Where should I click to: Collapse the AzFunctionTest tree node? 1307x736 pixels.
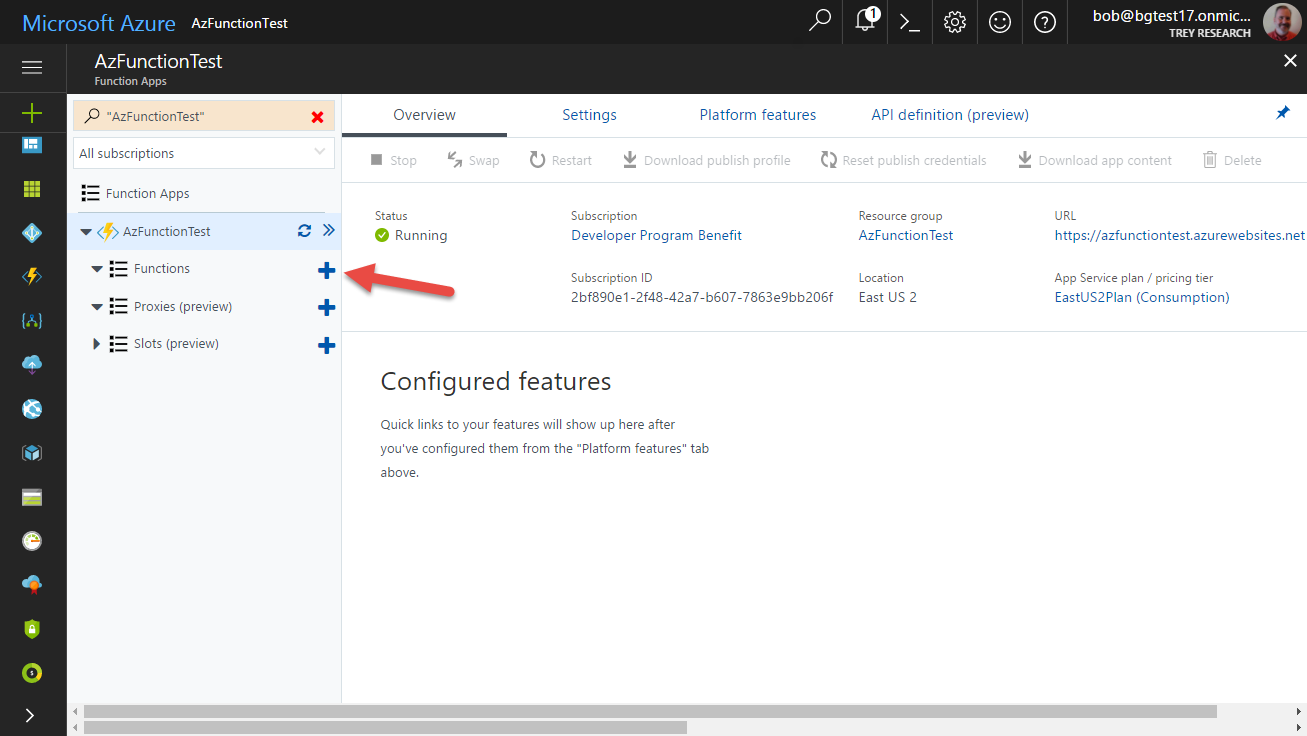pos(85,232)
